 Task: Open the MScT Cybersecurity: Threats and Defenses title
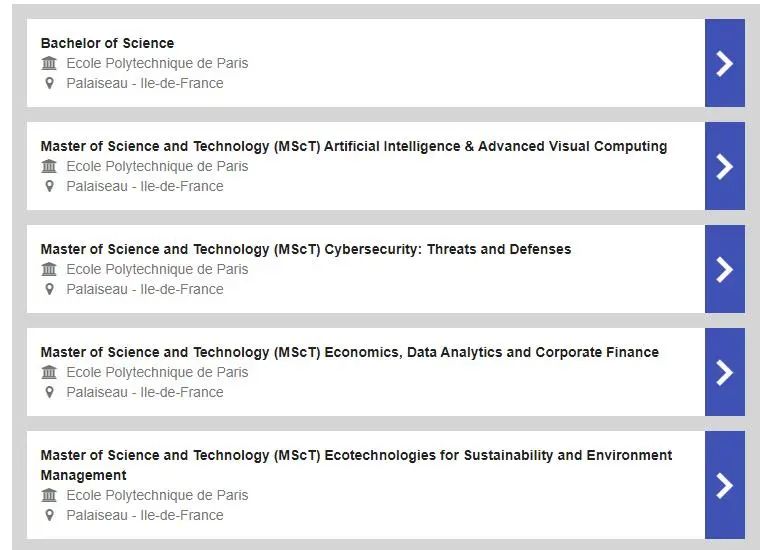point(306,249)
